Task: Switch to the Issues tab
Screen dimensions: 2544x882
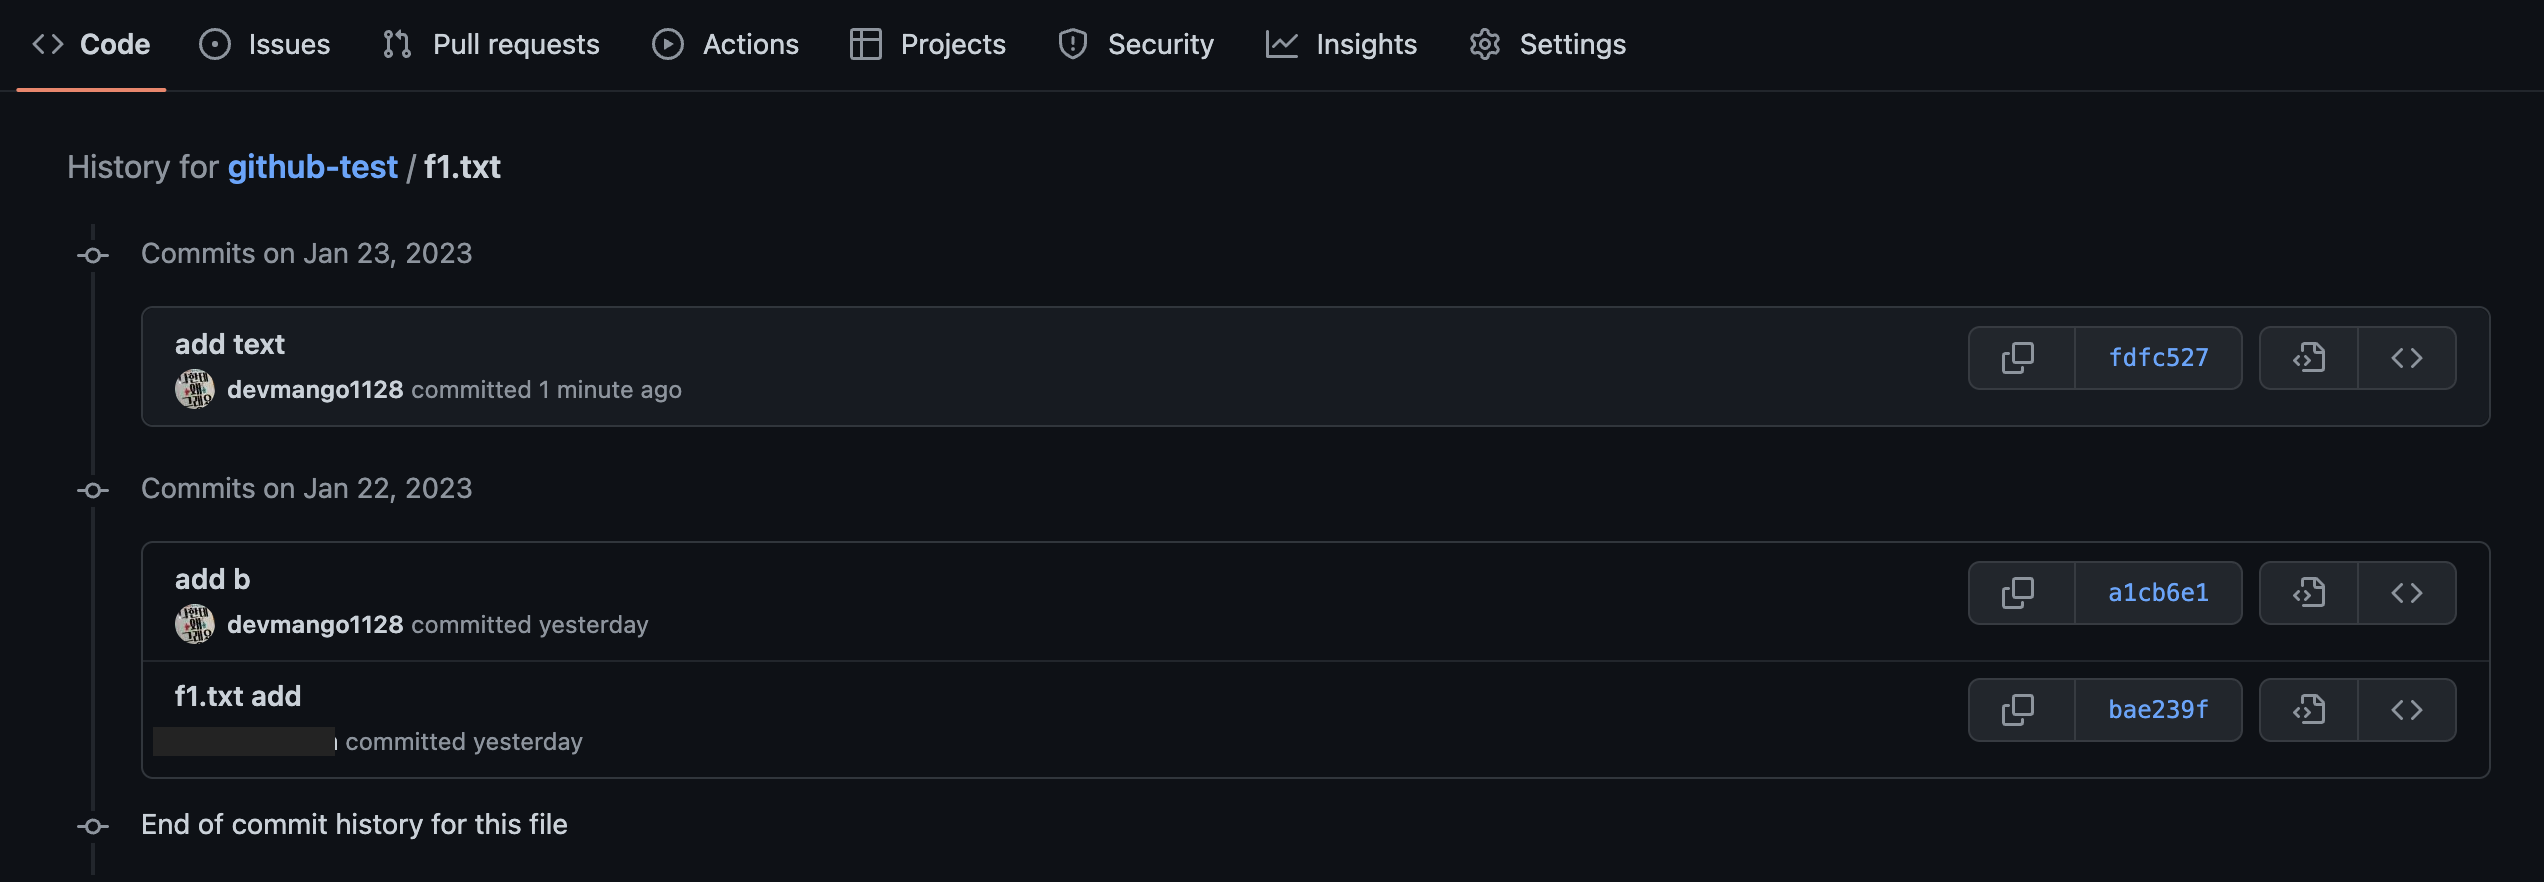Action: click(x=265, y=44)
